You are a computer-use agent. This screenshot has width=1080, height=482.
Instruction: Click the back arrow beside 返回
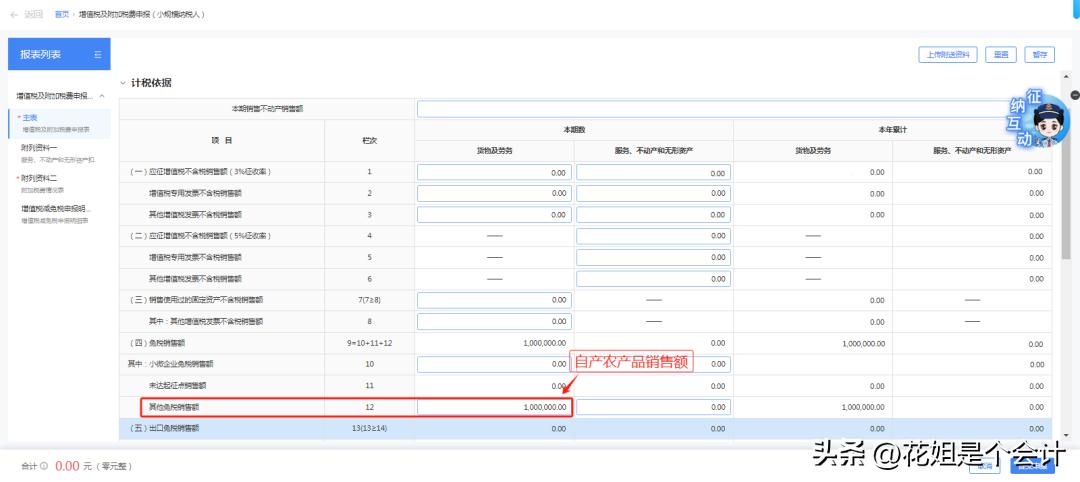pyautogui.click(x=14, y=14)
